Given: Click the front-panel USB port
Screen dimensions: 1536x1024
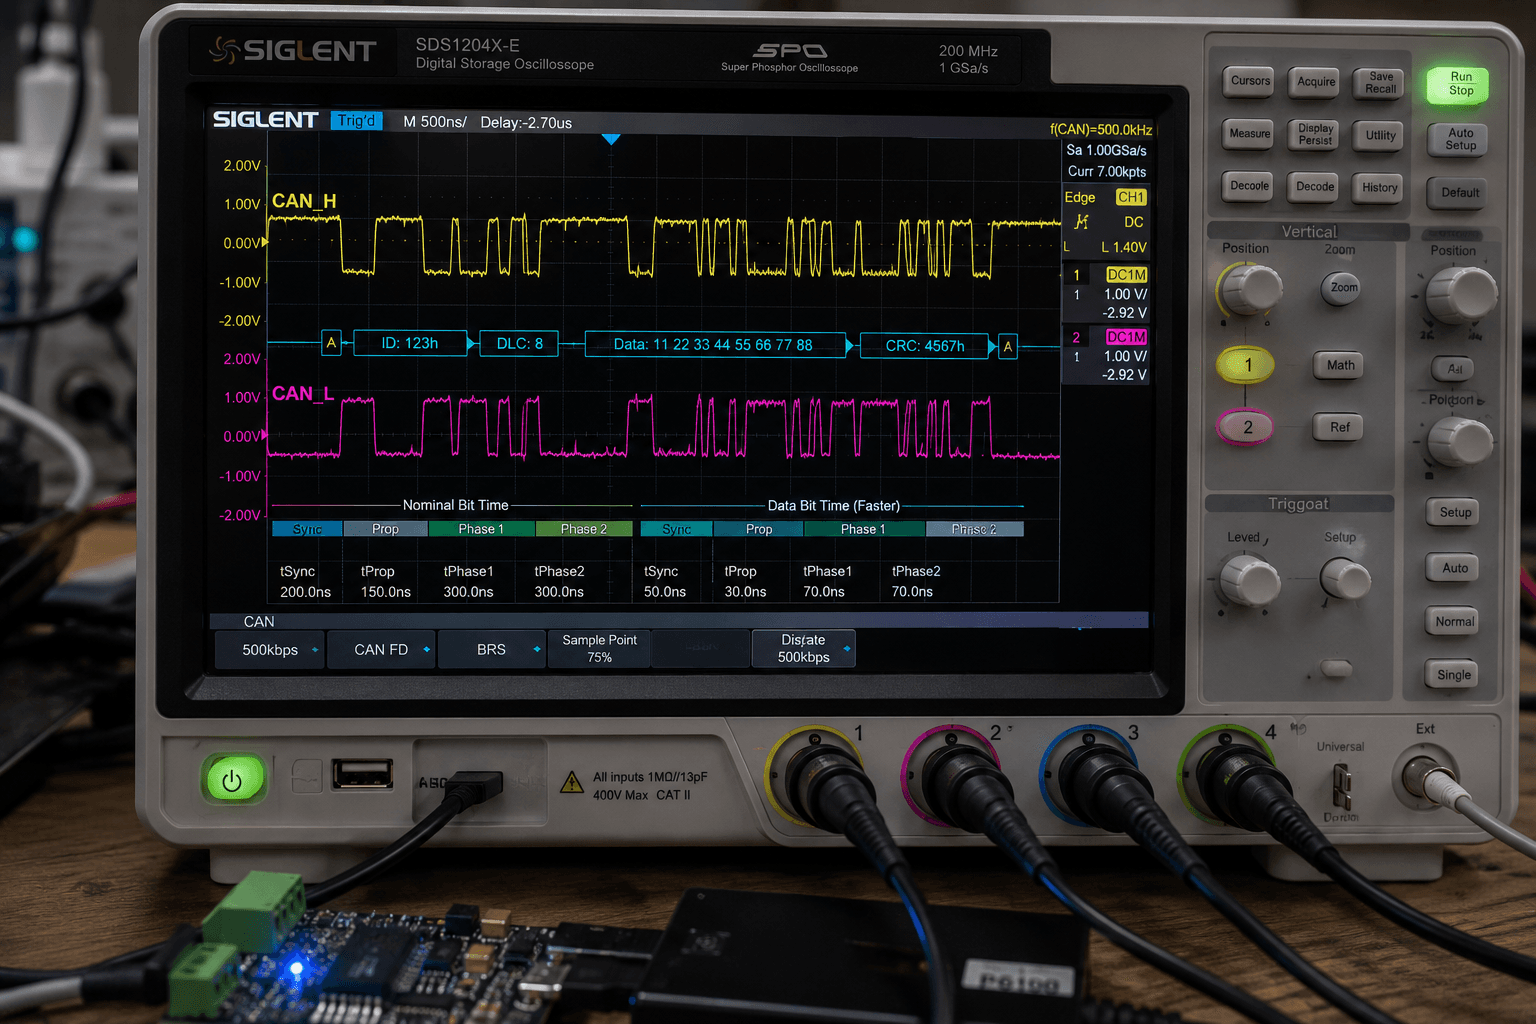Looking at the screenshot, I should [x=362, y=774].
